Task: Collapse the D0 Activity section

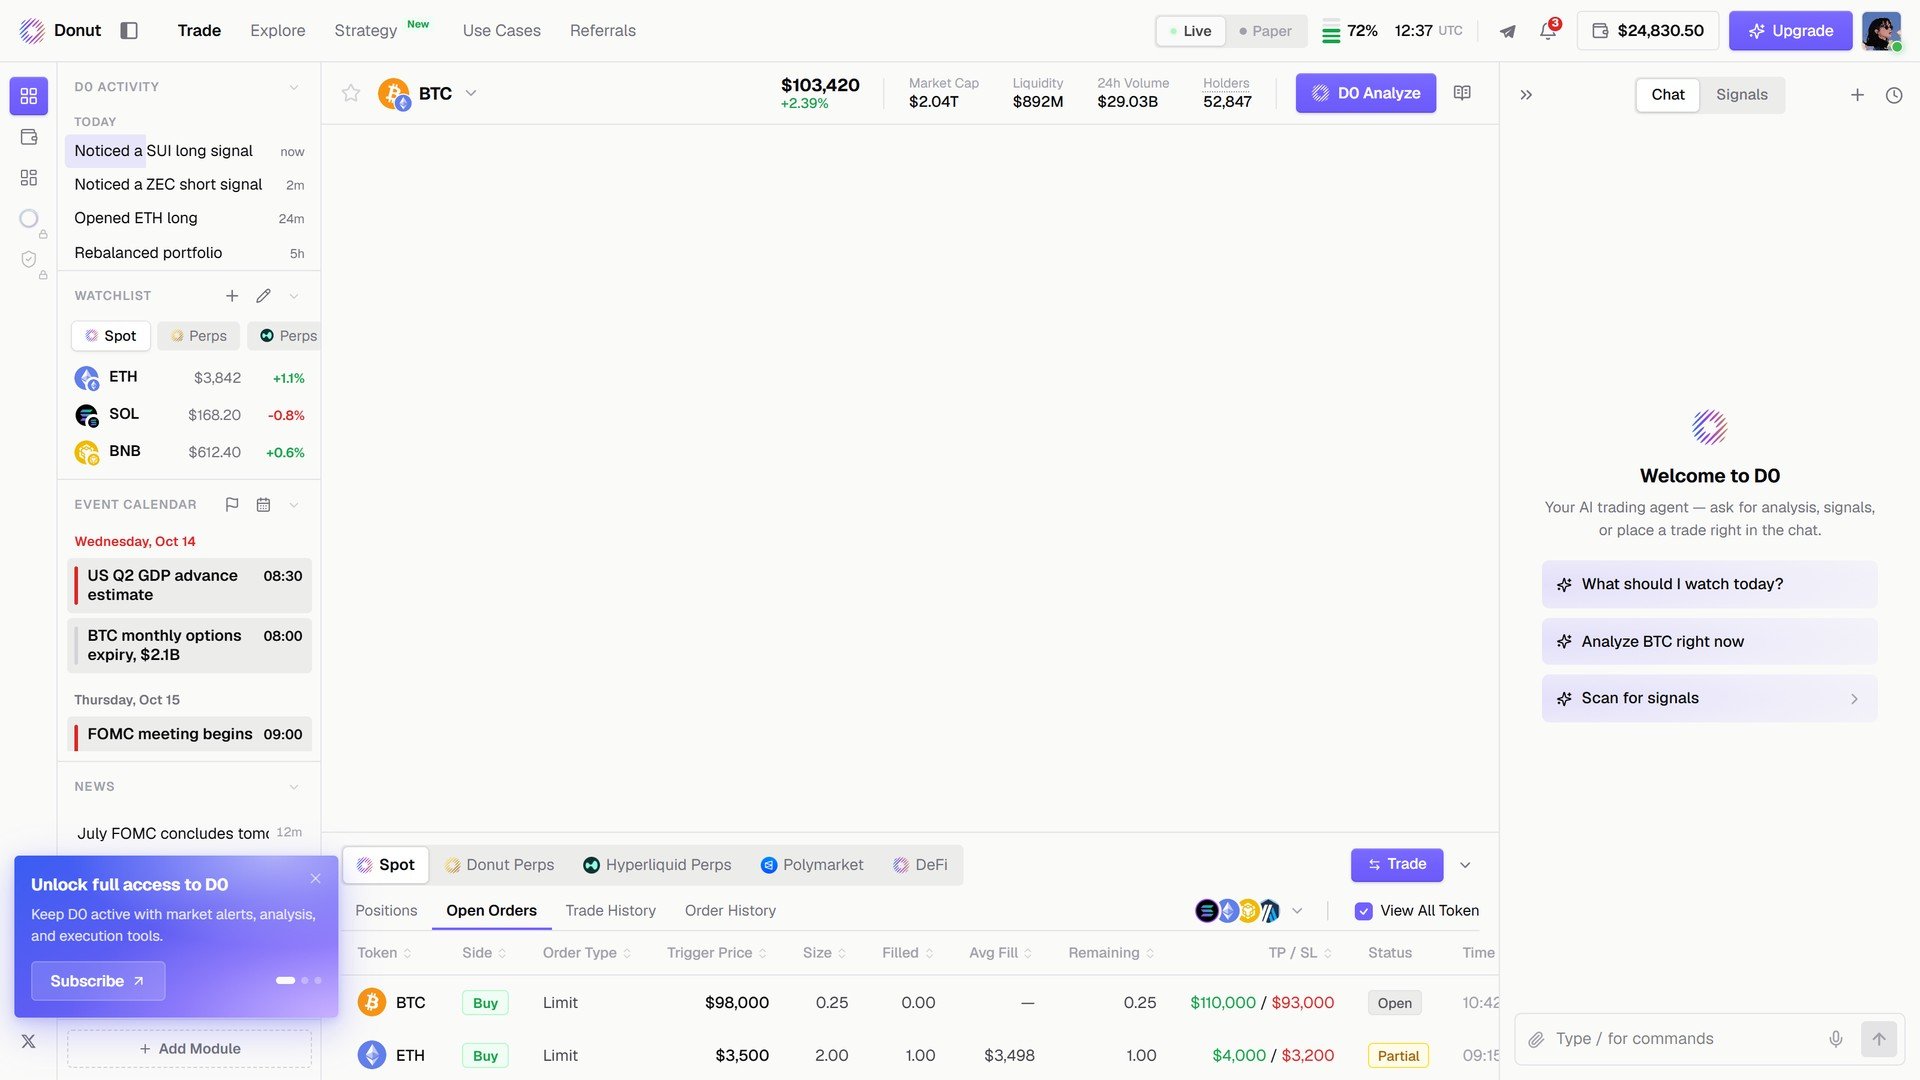Action: tap(294, 87)
